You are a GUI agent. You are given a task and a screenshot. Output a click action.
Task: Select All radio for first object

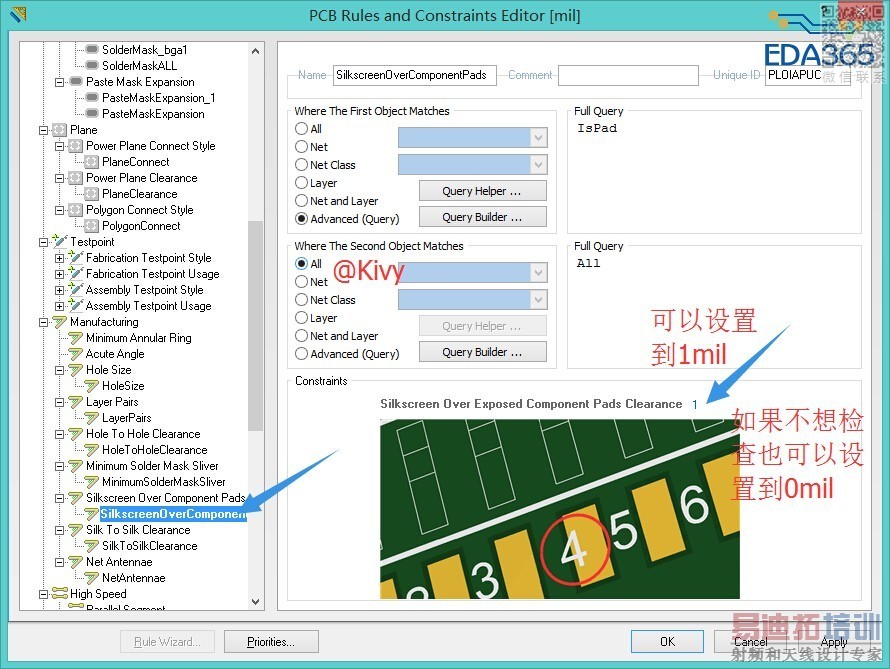pos(301,129)
